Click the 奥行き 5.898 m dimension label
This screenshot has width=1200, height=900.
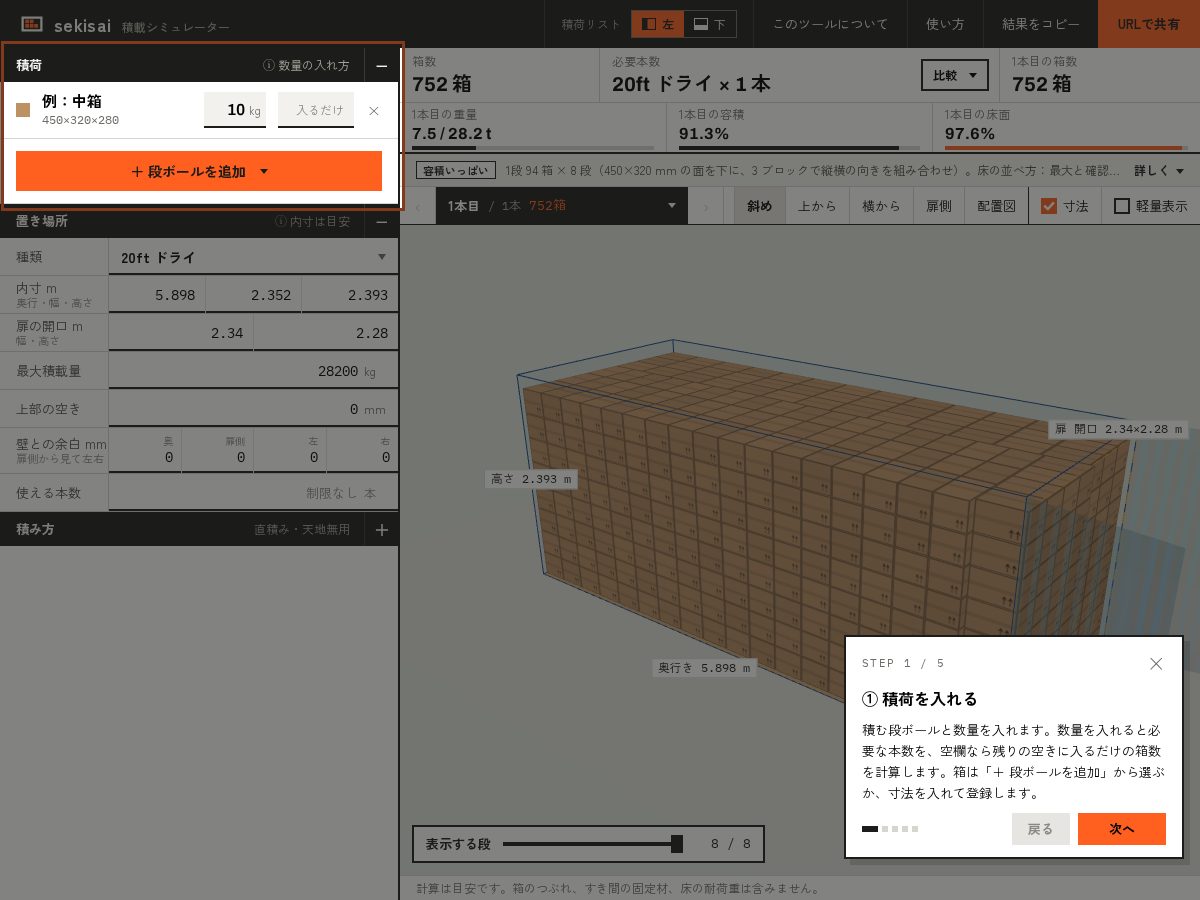tap(704, 667)
